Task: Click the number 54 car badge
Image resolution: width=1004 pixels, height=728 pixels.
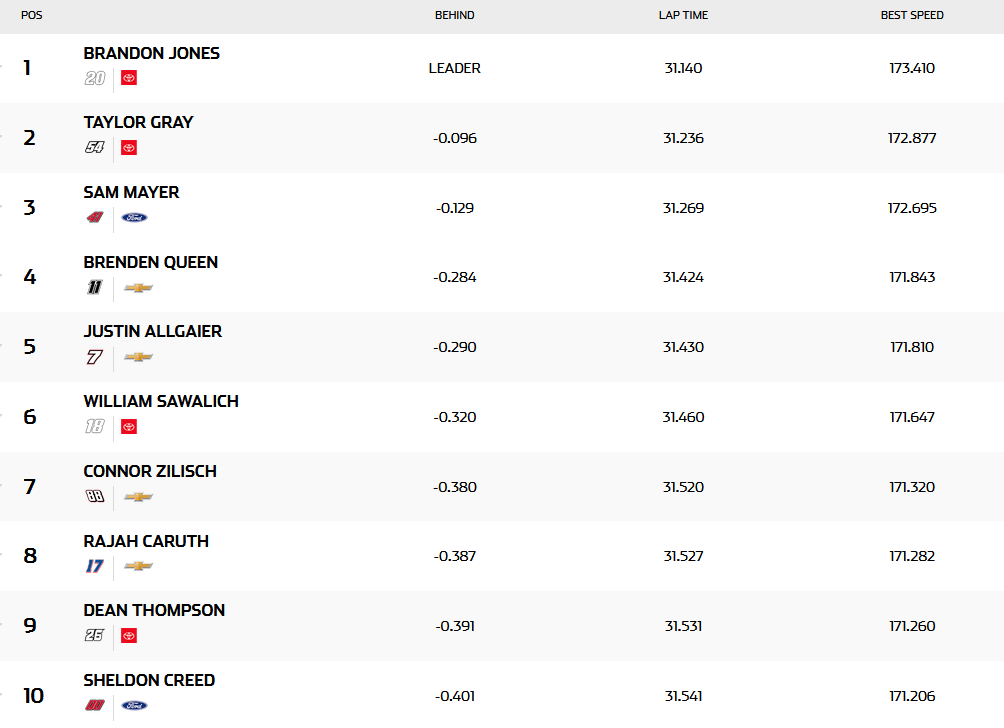Action: pos(95,148)
